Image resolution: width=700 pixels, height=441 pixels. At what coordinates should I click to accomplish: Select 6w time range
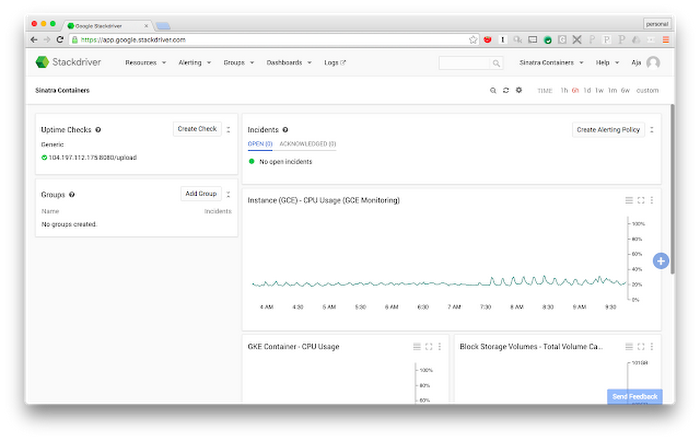tap(625, 90)
